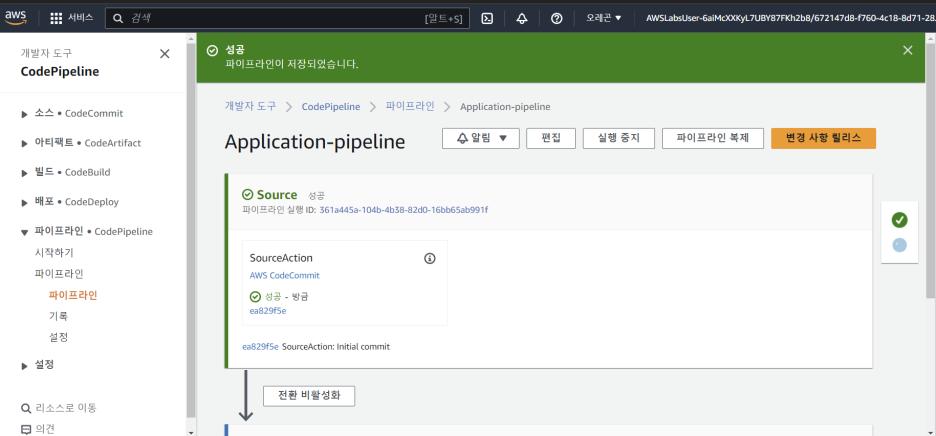Click the 변경 사항 릴리스 button
The image size is (936, 436).
pyautogui.click(x=824, y=138)
